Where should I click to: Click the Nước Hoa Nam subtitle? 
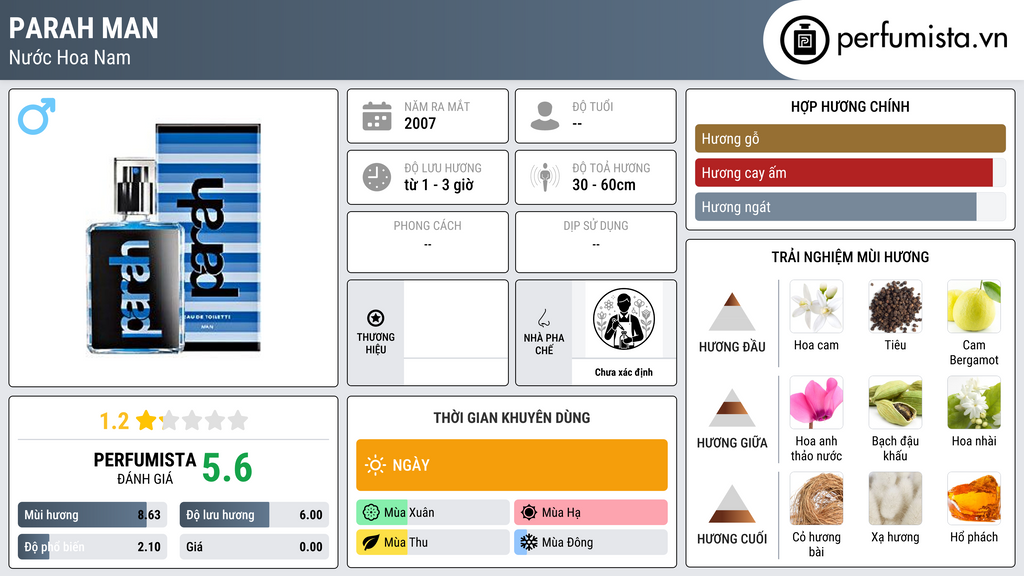pos(70,57)
